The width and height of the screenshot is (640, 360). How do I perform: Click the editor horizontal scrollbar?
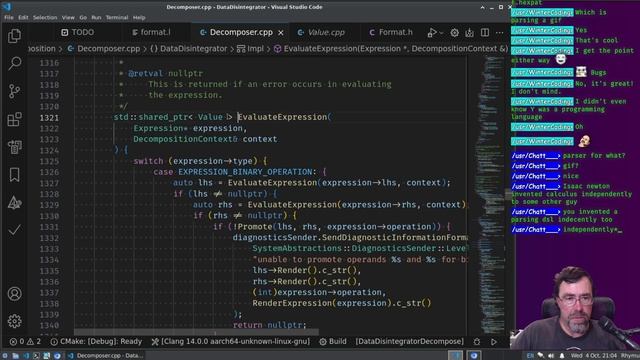pyautogui.click(x=196, y=333)
